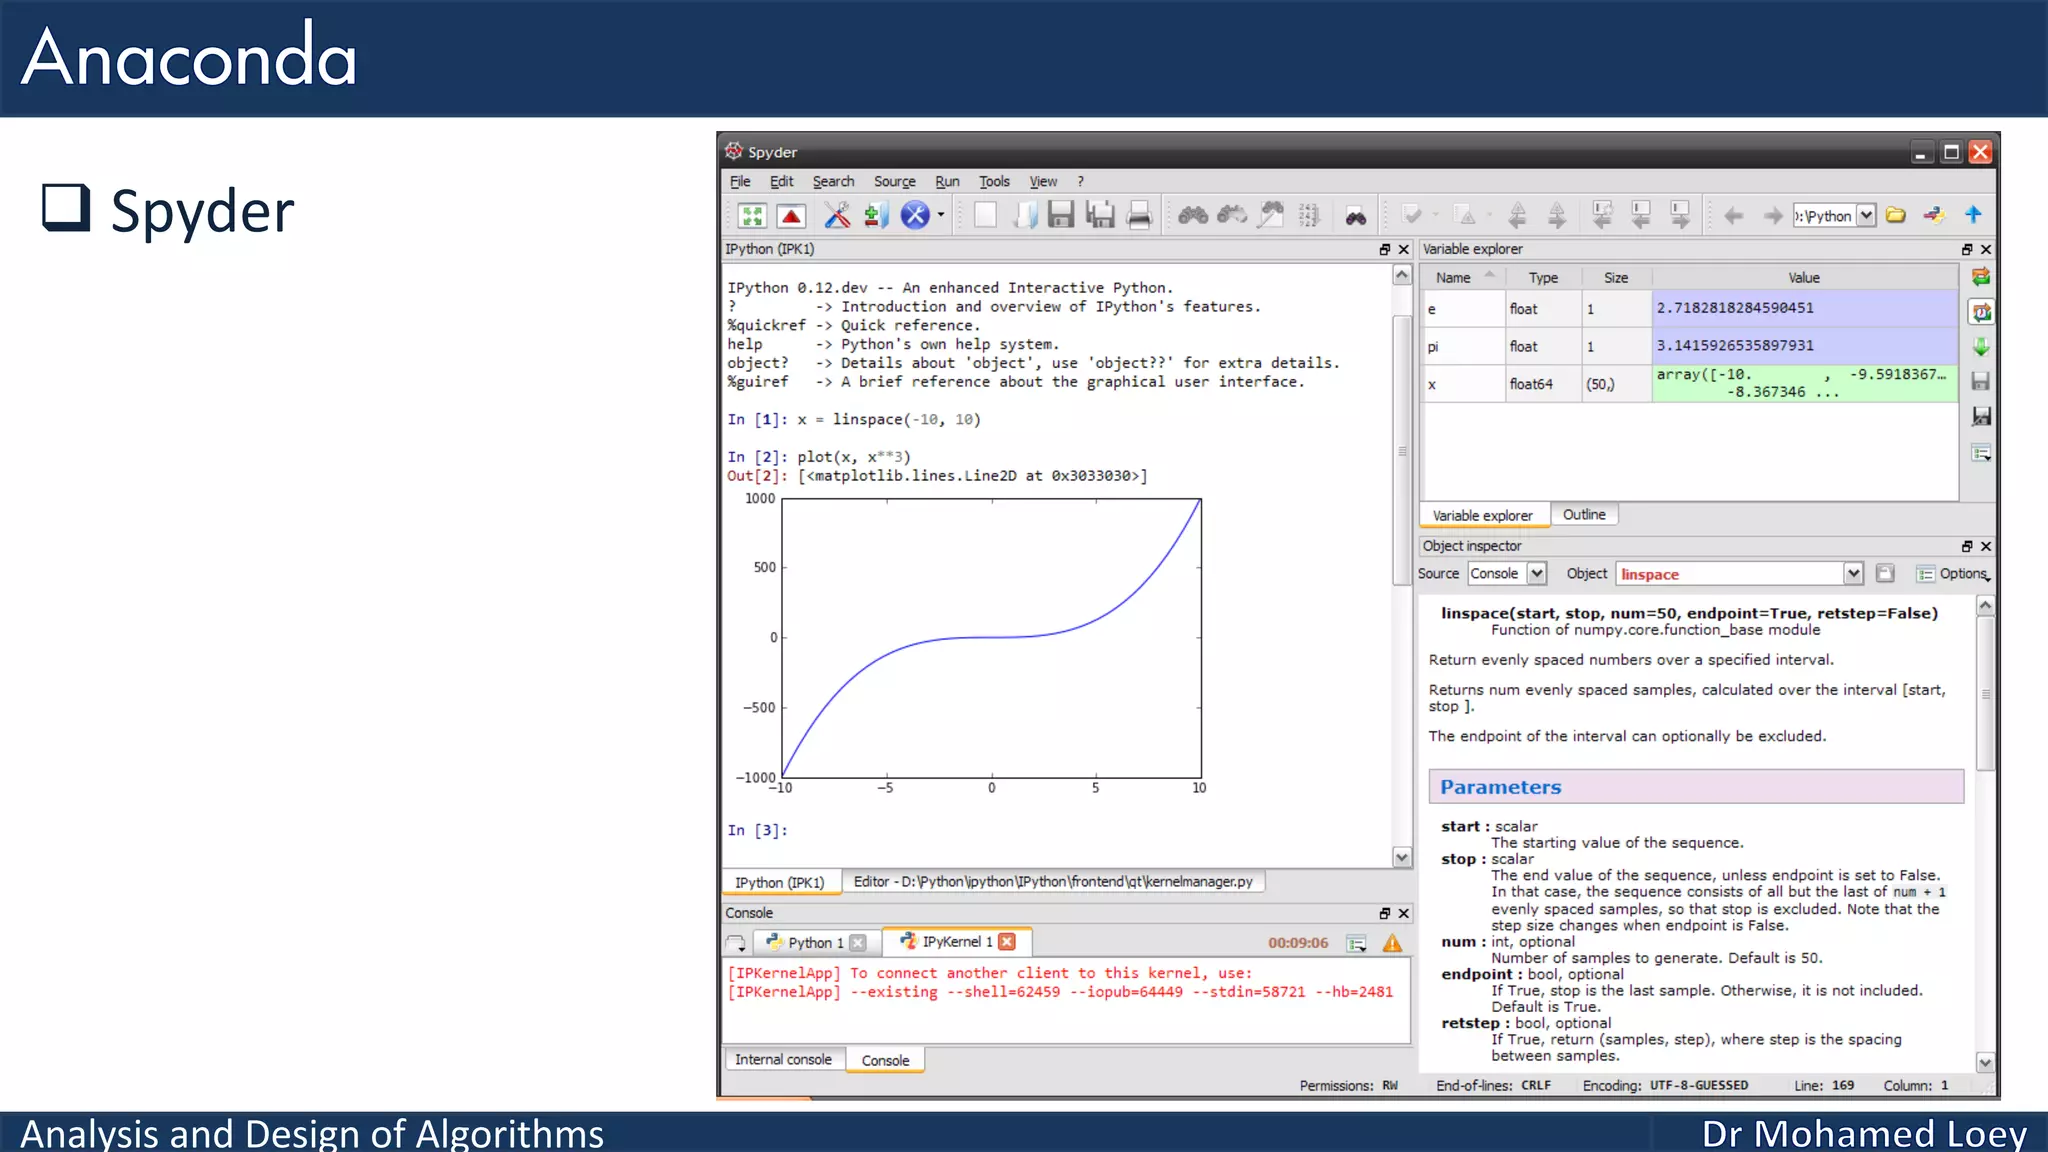Close the IPyKernel 1 console tab

pyautogui.click(x=1007, y=942)
